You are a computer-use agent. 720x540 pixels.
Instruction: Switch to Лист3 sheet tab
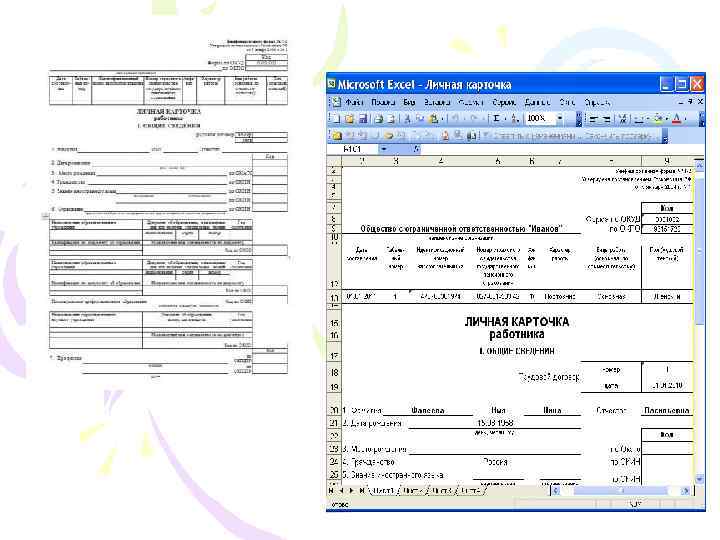point(442,491)
